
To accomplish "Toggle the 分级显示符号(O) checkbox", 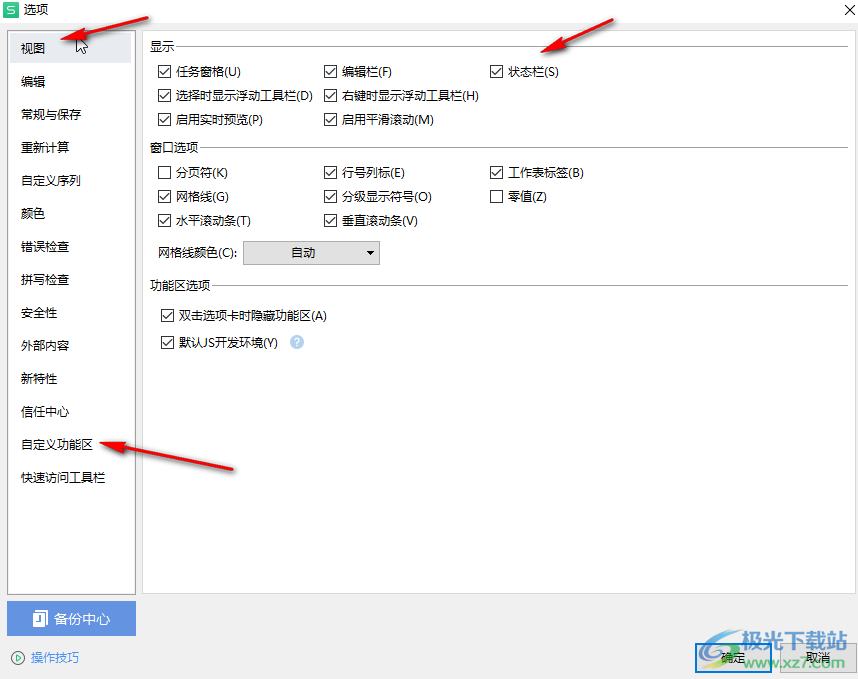I will tap(331, 197).
